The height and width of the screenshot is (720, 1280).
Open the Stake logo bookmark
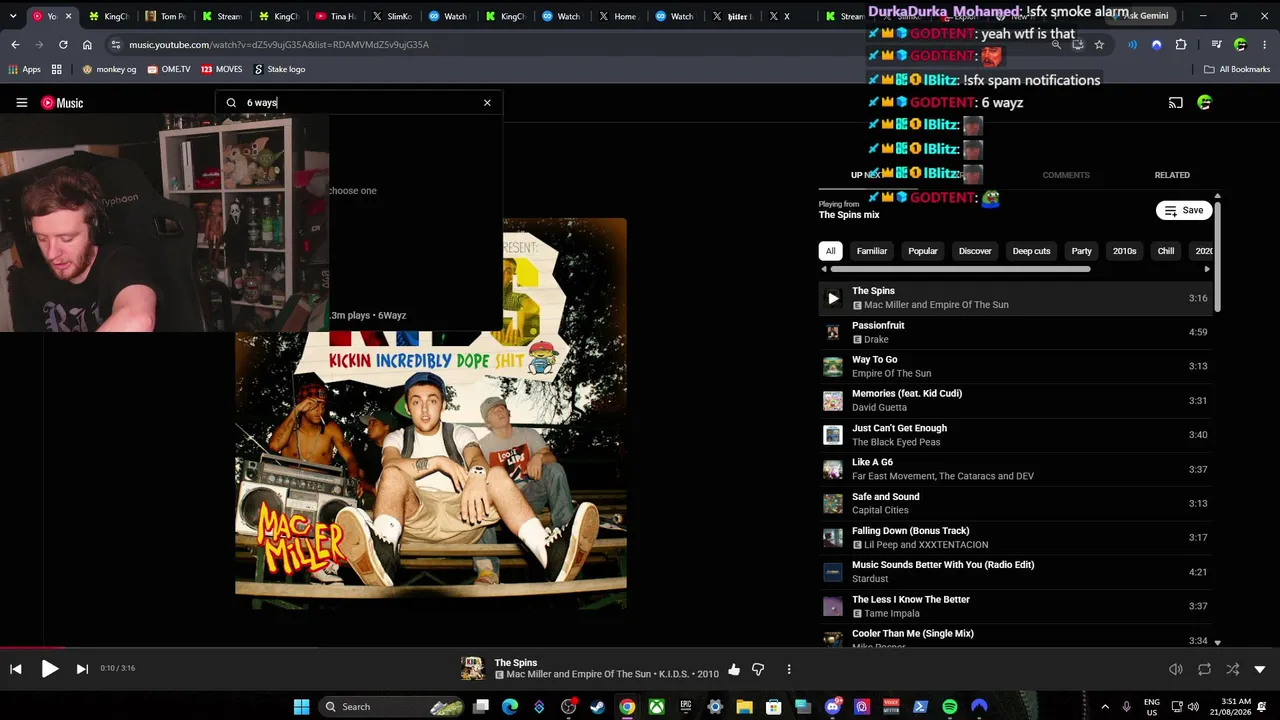coord(280,69)
